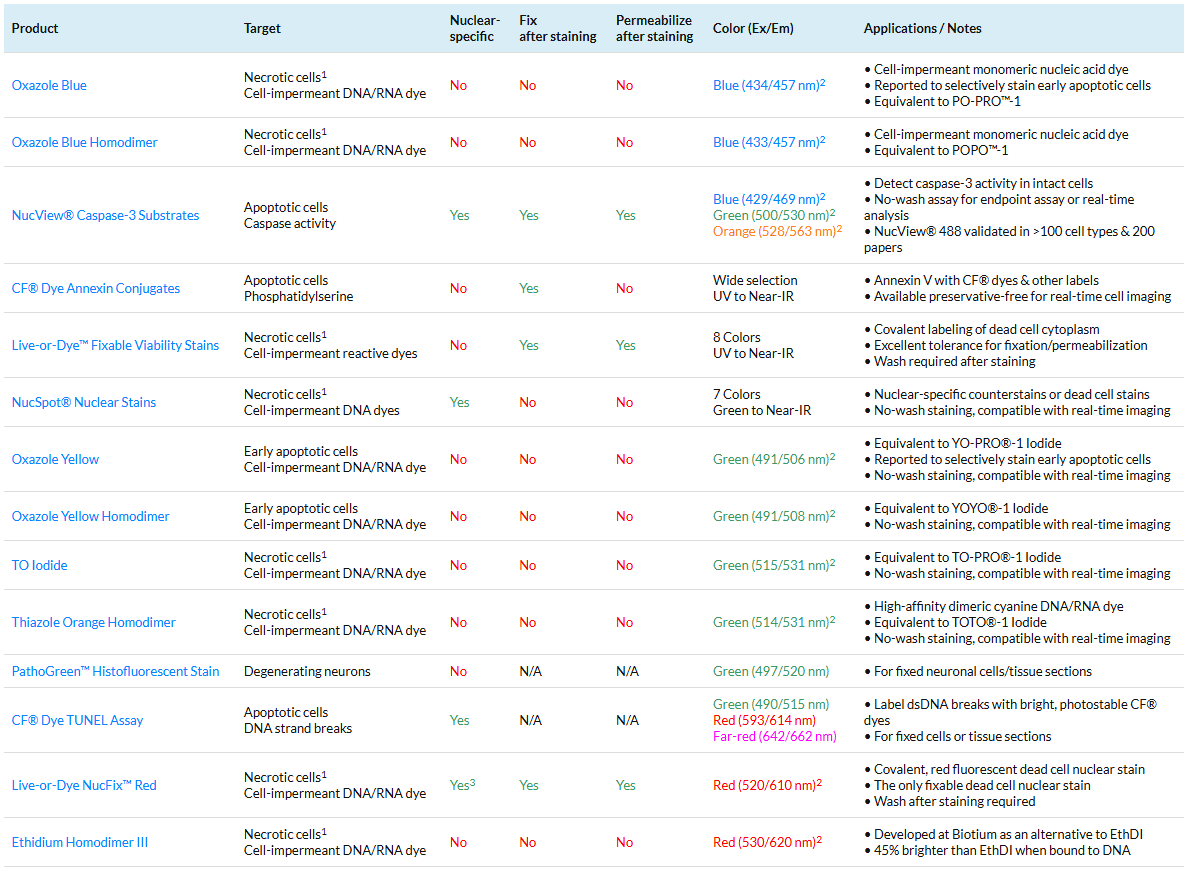The width and height of the screenshot is (1187, 870).
Task: Open CF® Dye TUNEL Assay link
Action: tap(77, 721)
